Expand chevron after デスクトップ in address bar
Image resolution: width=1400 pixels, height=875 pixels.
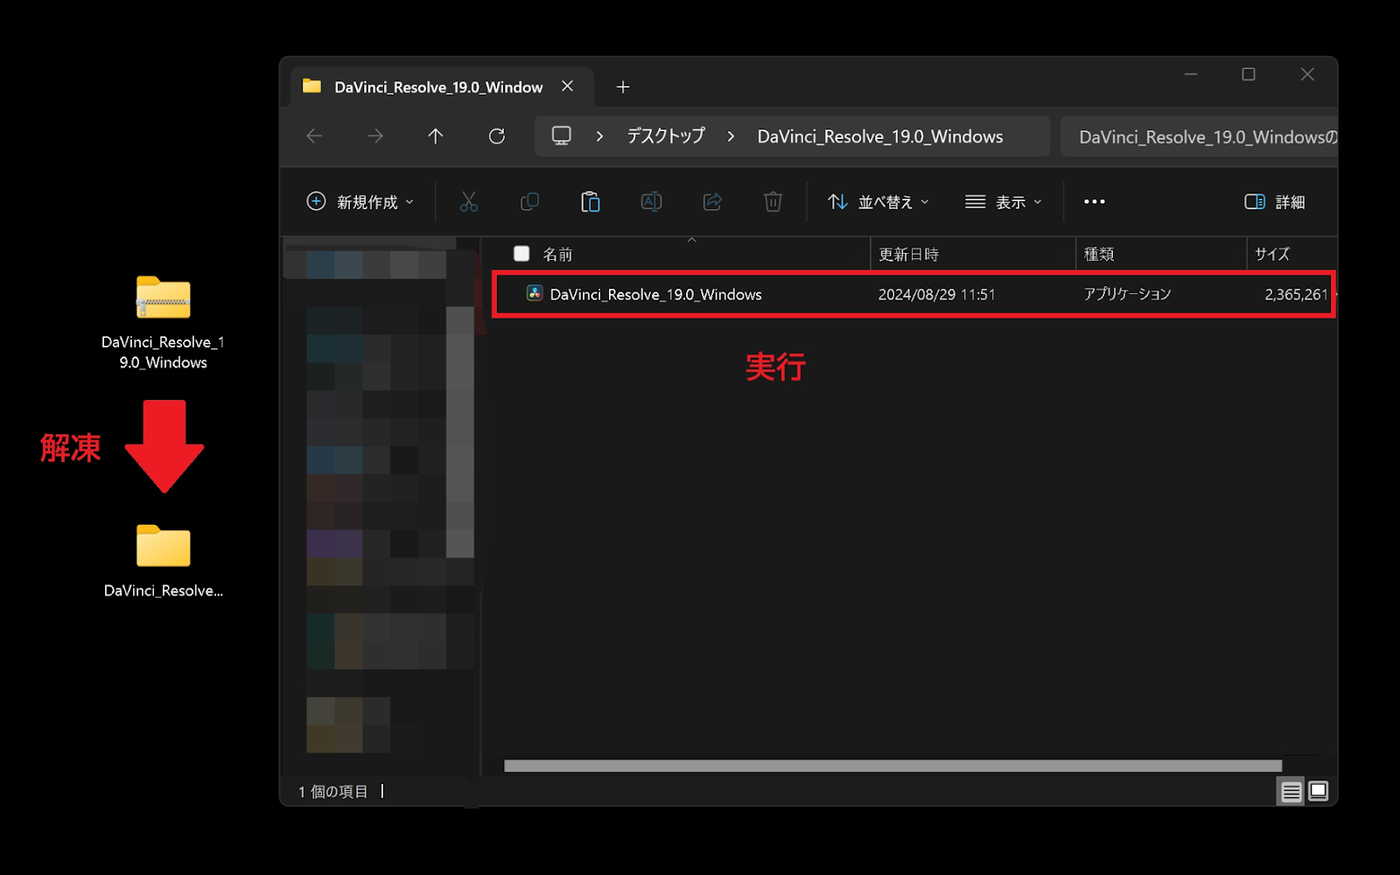731,136
